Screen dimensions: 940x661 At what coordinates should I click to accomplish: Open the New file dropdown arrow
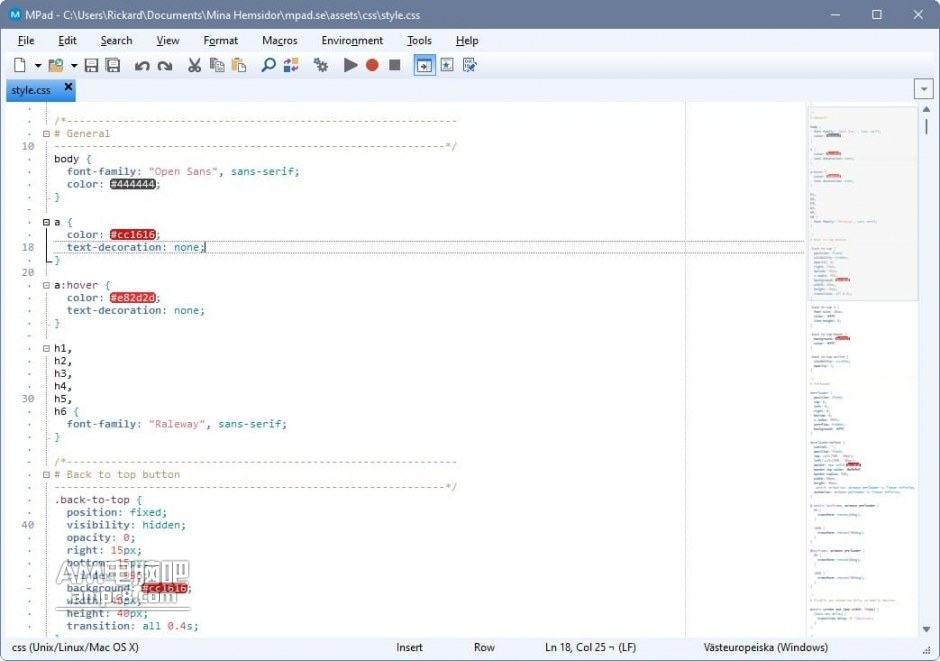pos(37,65)
